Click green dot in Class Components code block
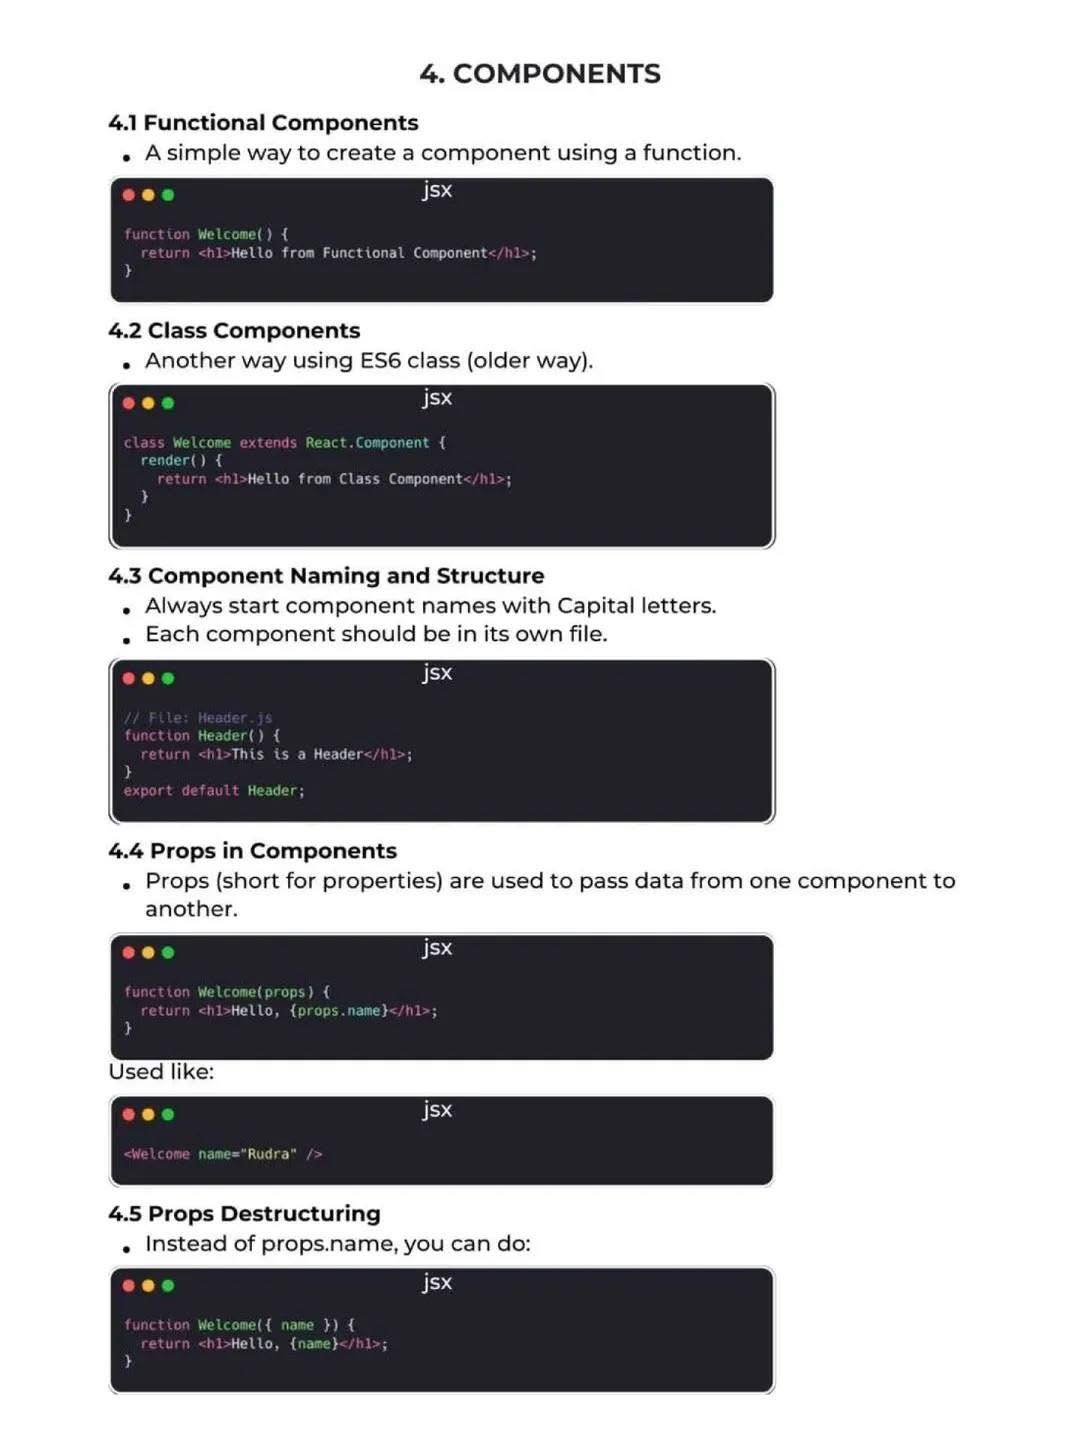This screenshot has width=1080, height=1440. coord(168,403)
